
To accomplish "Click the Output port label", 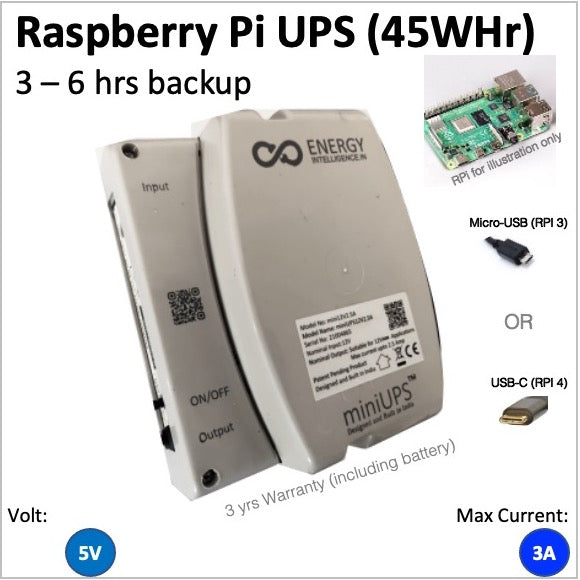I will 216,432.
